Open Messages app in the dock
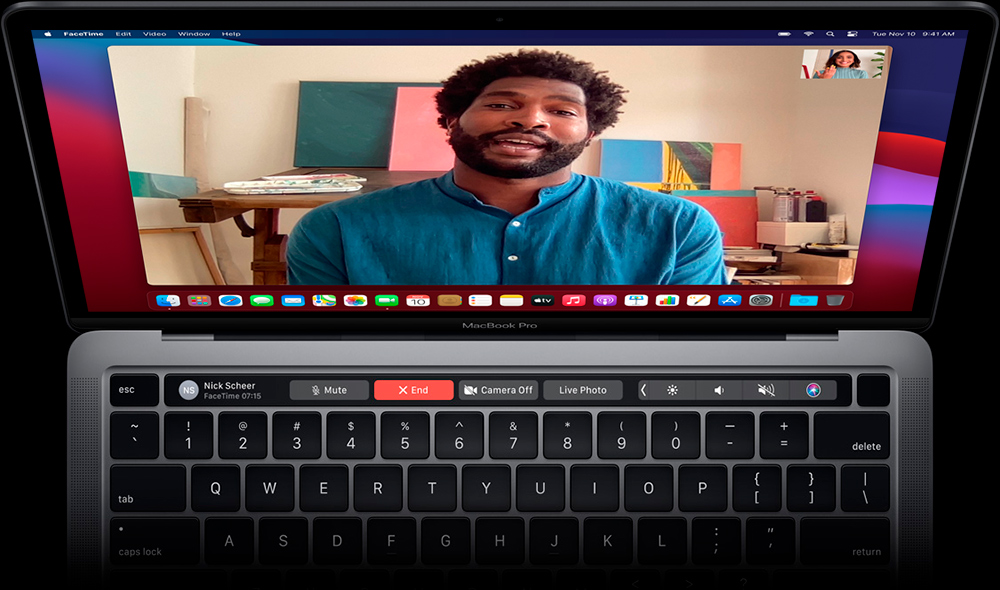This screenshot has height=590, width=1000. [x=262, y=300]
